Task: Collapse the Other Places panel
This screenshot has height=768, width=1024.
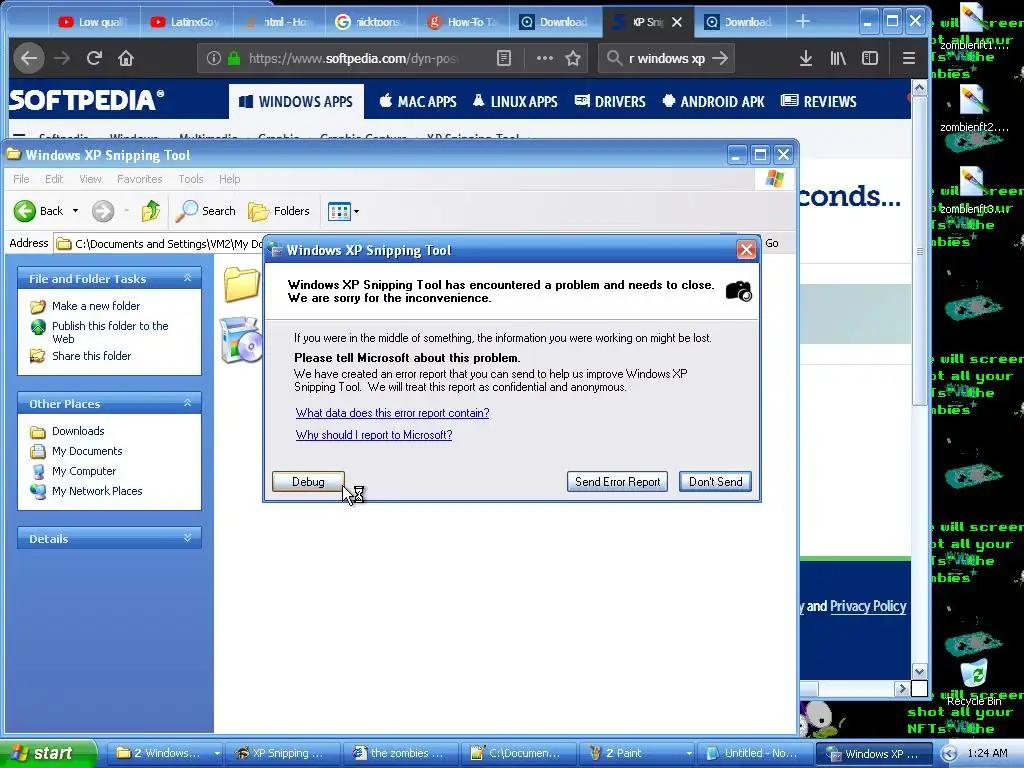Action: pos(187,403)
